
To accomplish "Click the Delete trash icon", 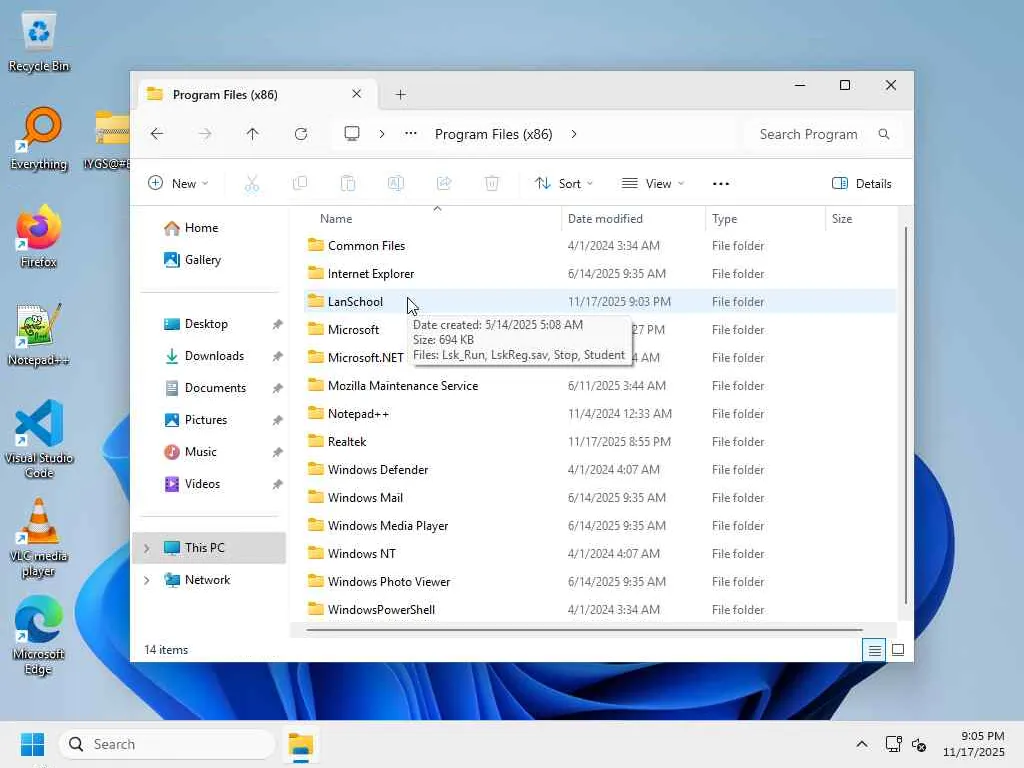I will (492, 184).
